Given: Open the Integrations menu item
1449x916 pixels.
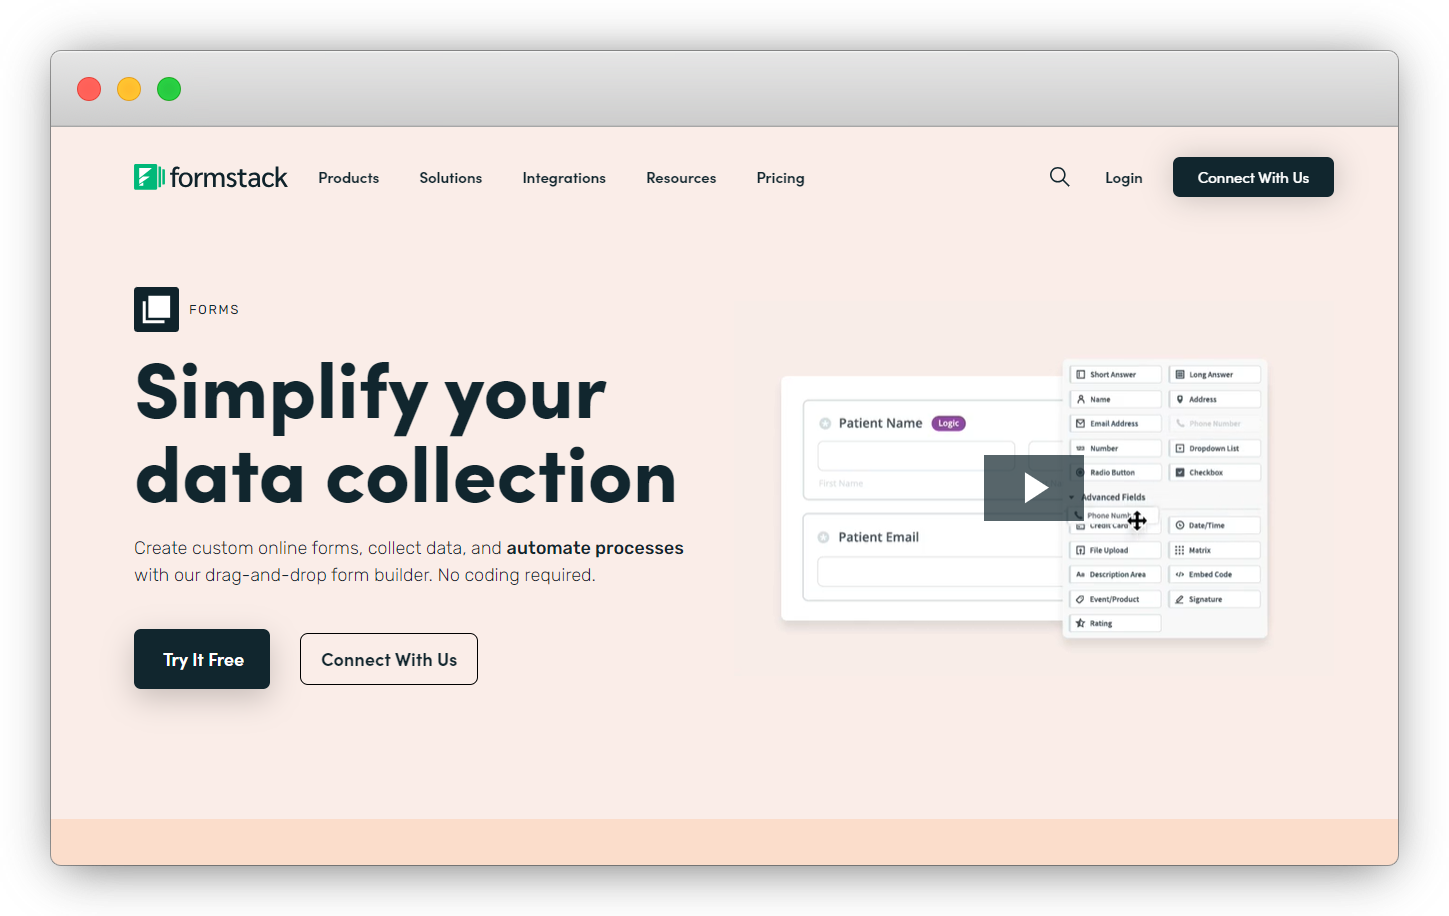Looking at the screenshot, I should coord(564,177).
